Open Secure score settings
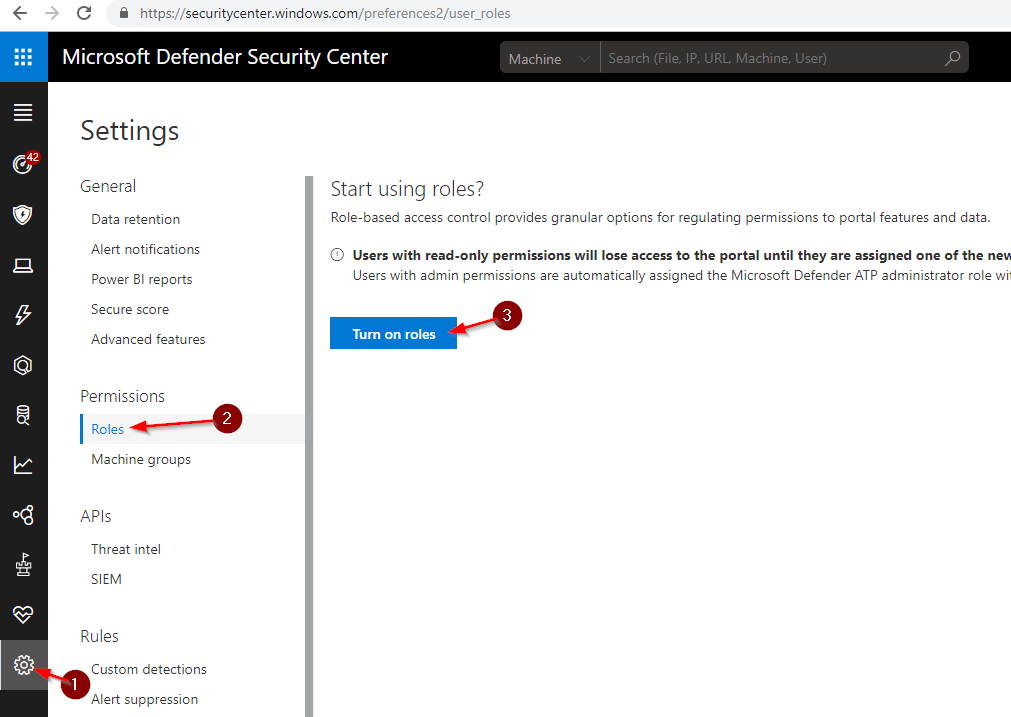1011x717 pixels. pyautogui.click(x=130, y=309)
